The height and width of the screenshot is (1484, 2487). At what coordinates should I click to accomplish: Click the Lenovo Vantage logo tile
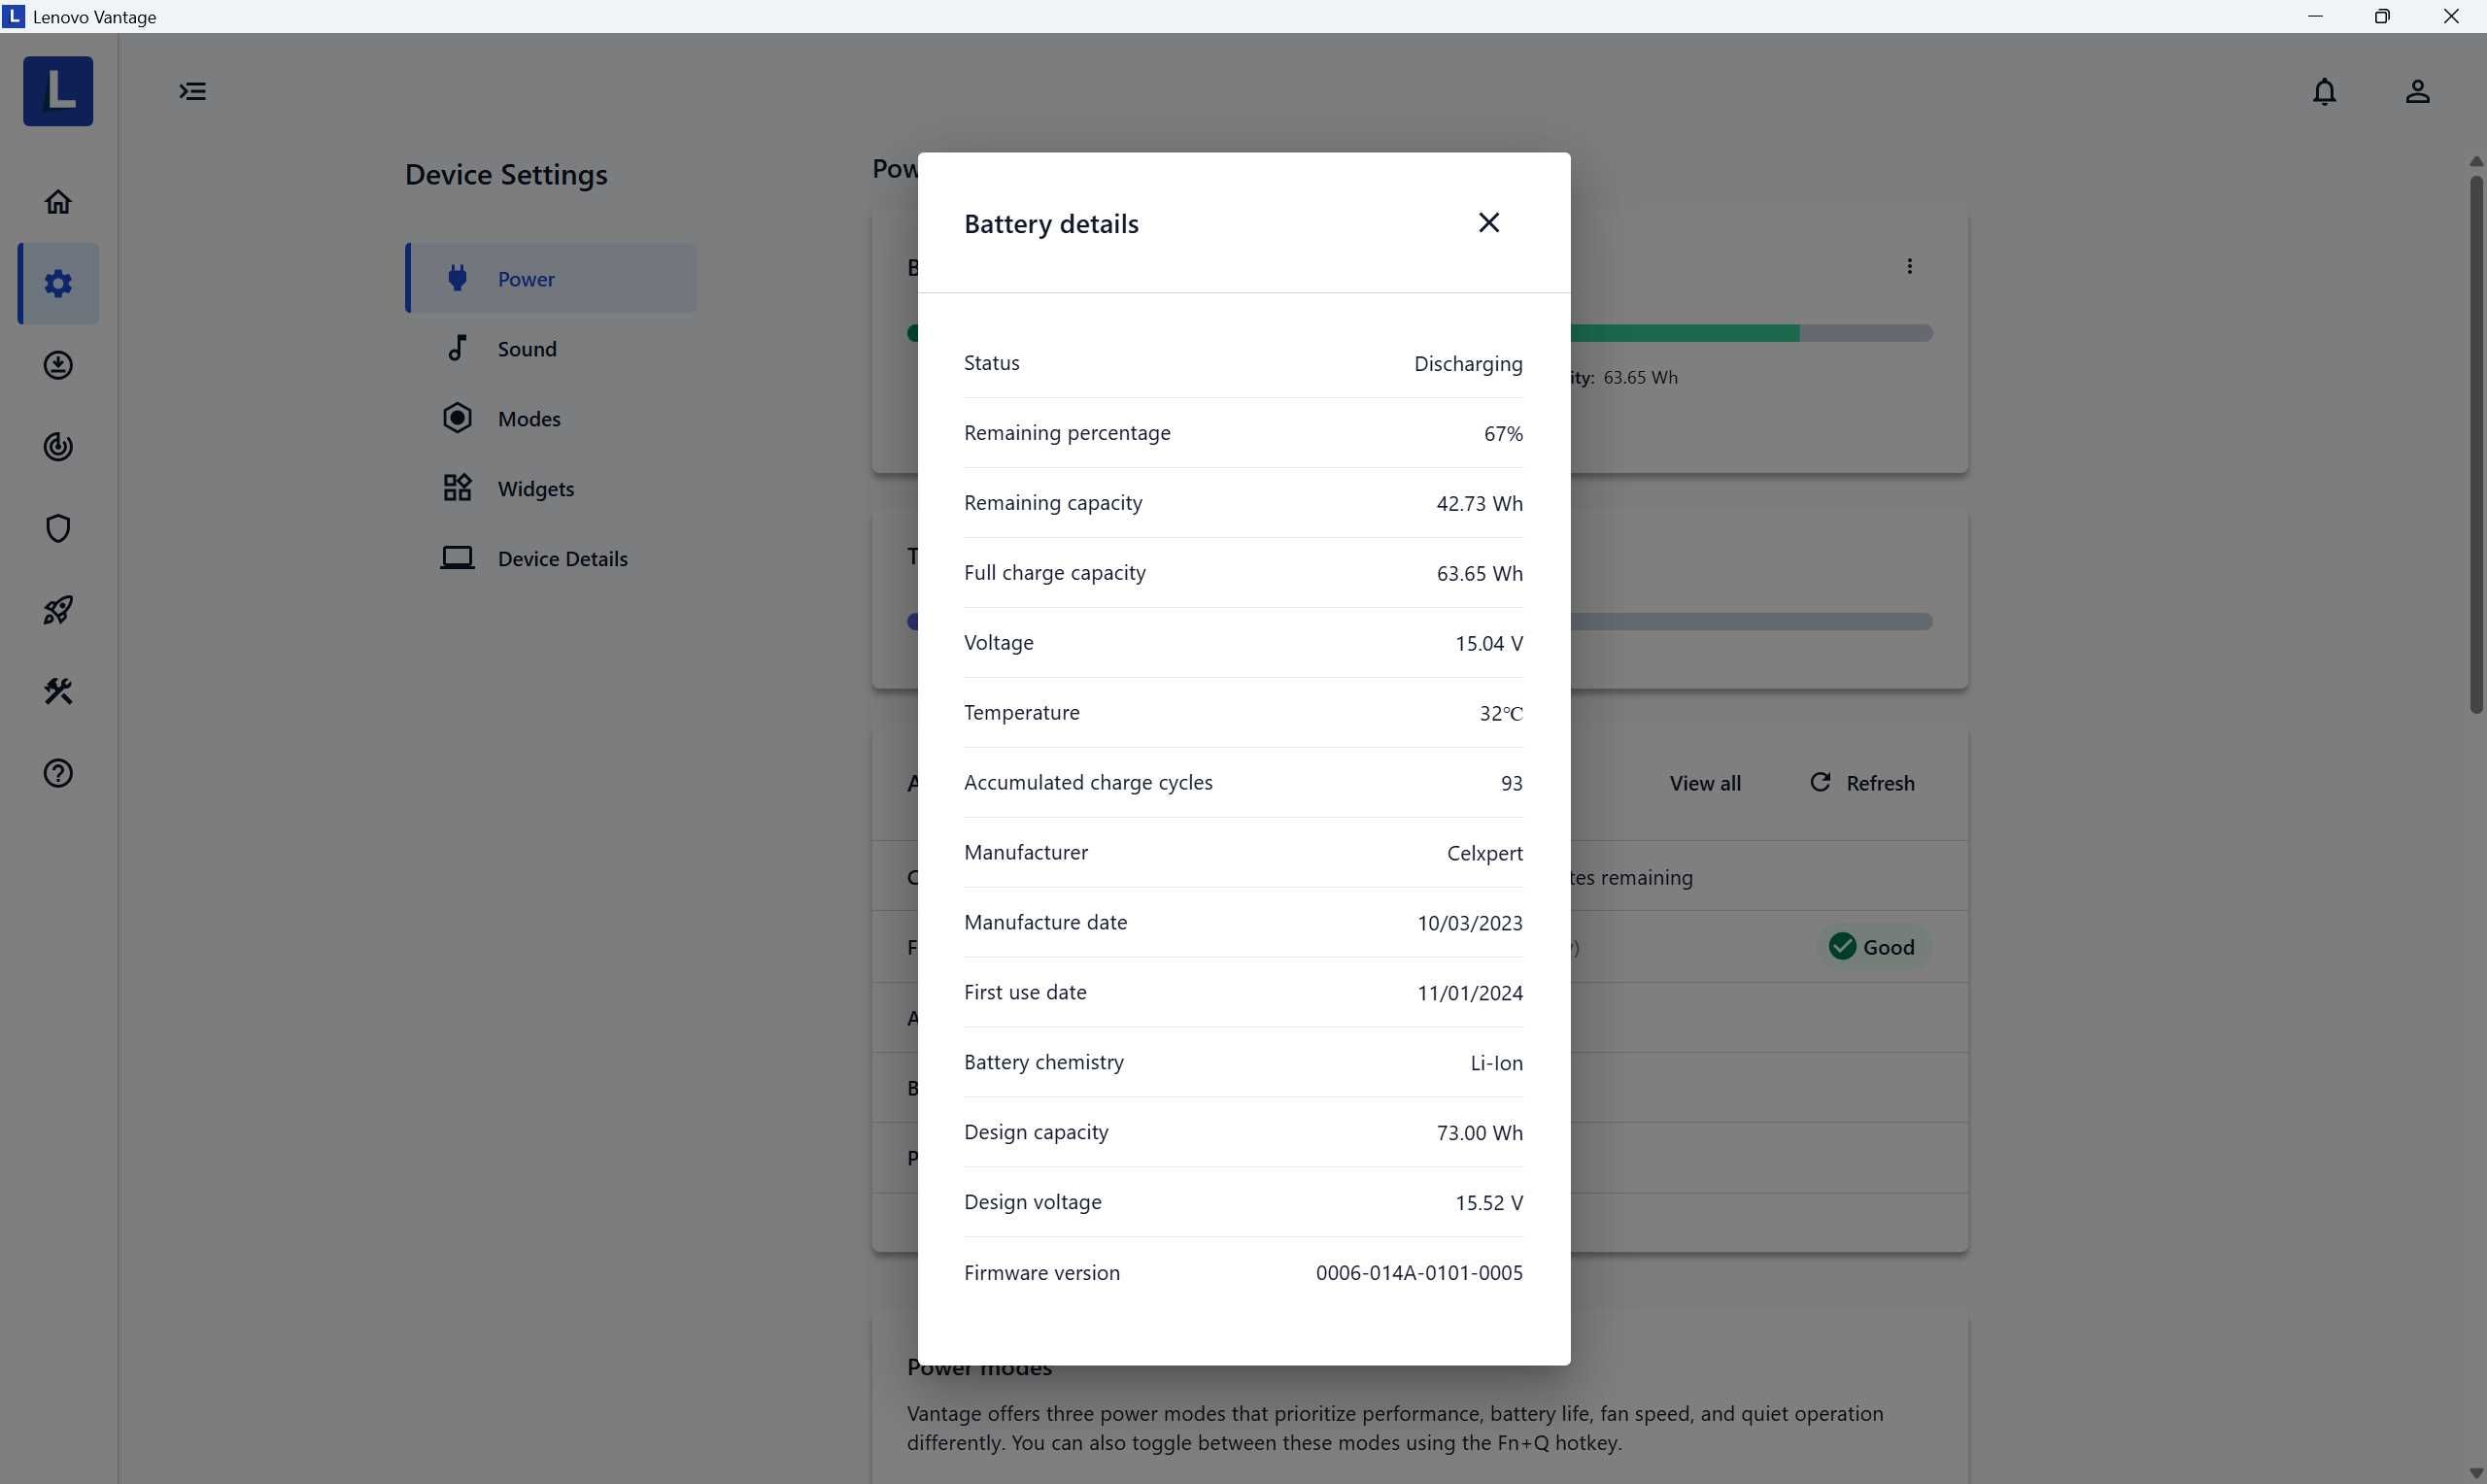pyautogui.click(x=58, y=91)
